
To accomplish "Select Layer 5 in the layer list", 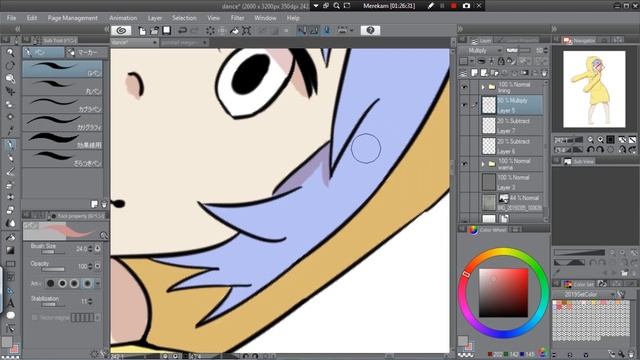I will (x=512, y=105).
